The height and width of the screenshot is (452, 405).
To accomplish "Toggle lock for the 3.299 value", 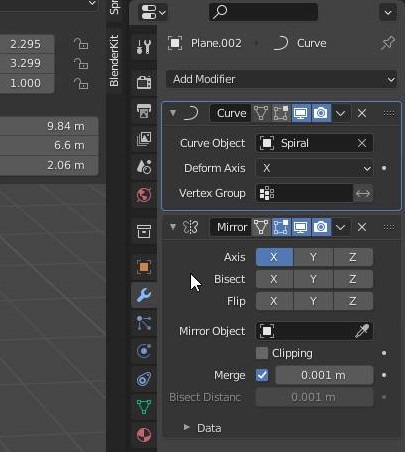I will pos(81,63).
